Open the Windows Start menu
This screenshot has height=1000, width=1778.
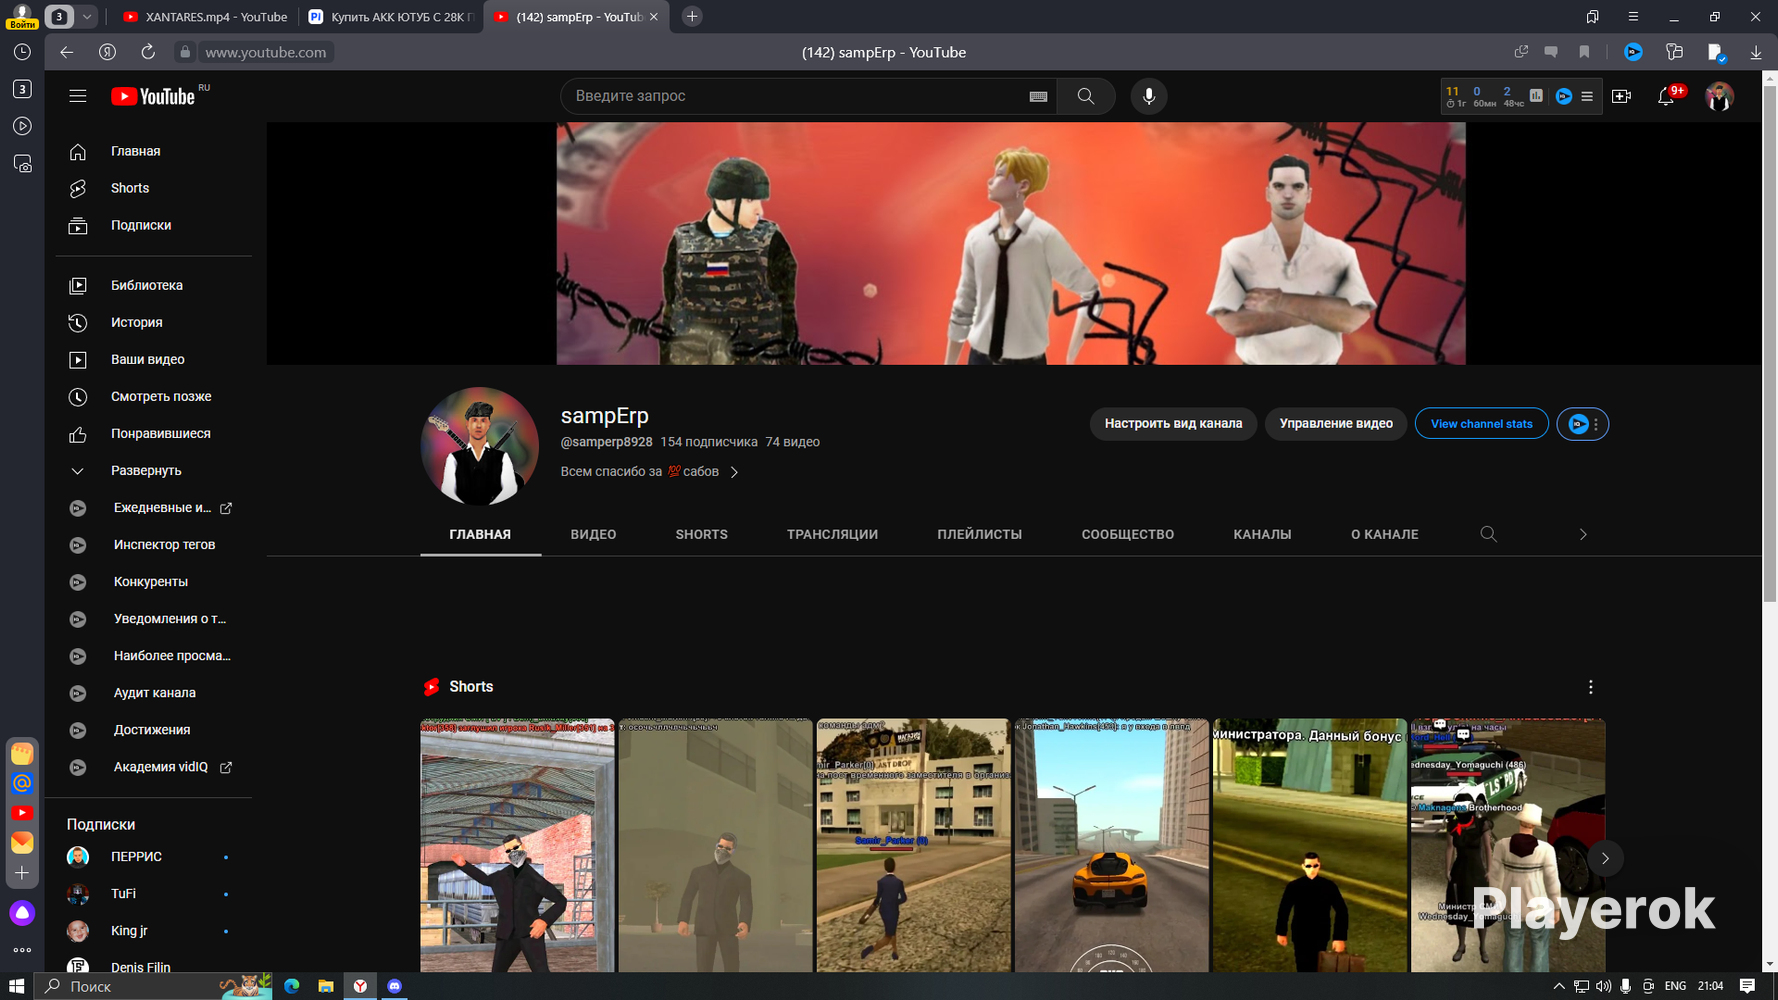pos(16,986)
